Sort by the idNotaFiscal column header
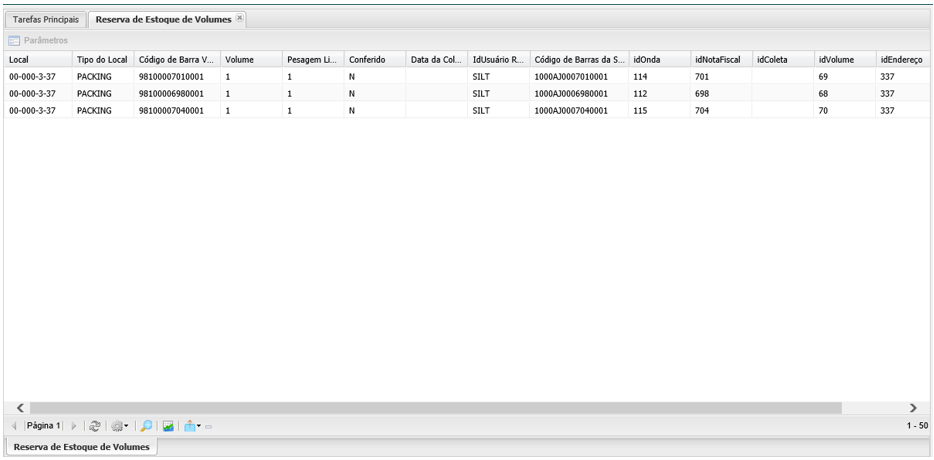The width and height of the screenshot is (934, 460). pos(721,60)
